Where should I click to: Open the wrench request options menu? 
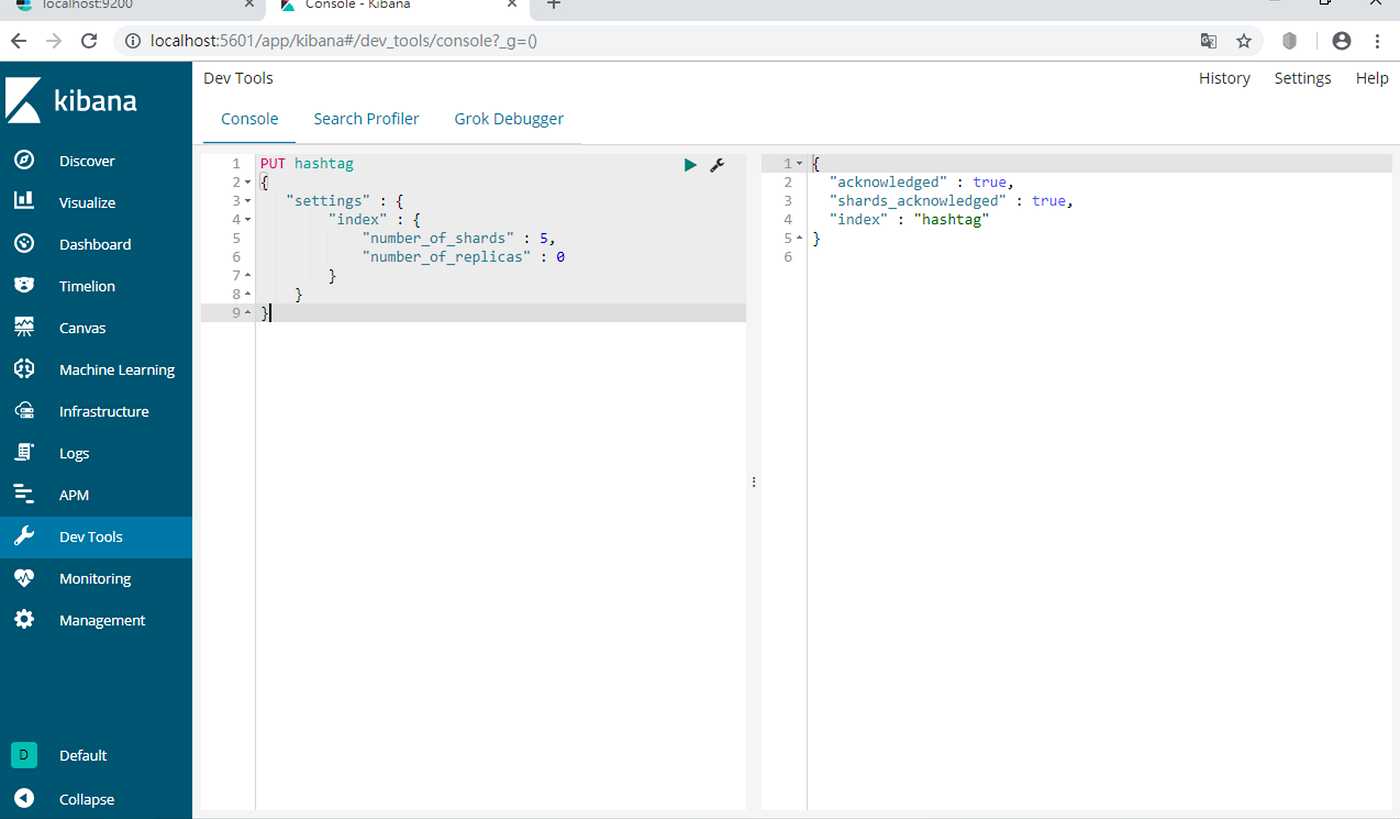[717, 165]
